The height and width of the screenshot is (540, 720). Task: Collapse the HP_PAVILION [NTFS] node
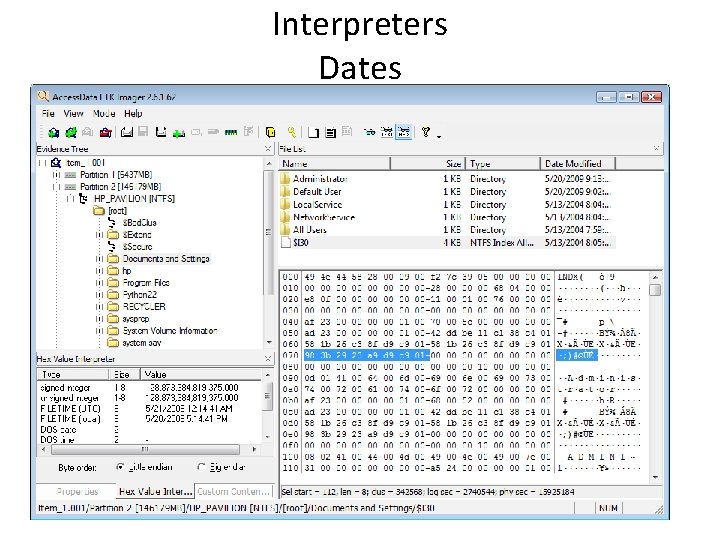pos(70,199)
